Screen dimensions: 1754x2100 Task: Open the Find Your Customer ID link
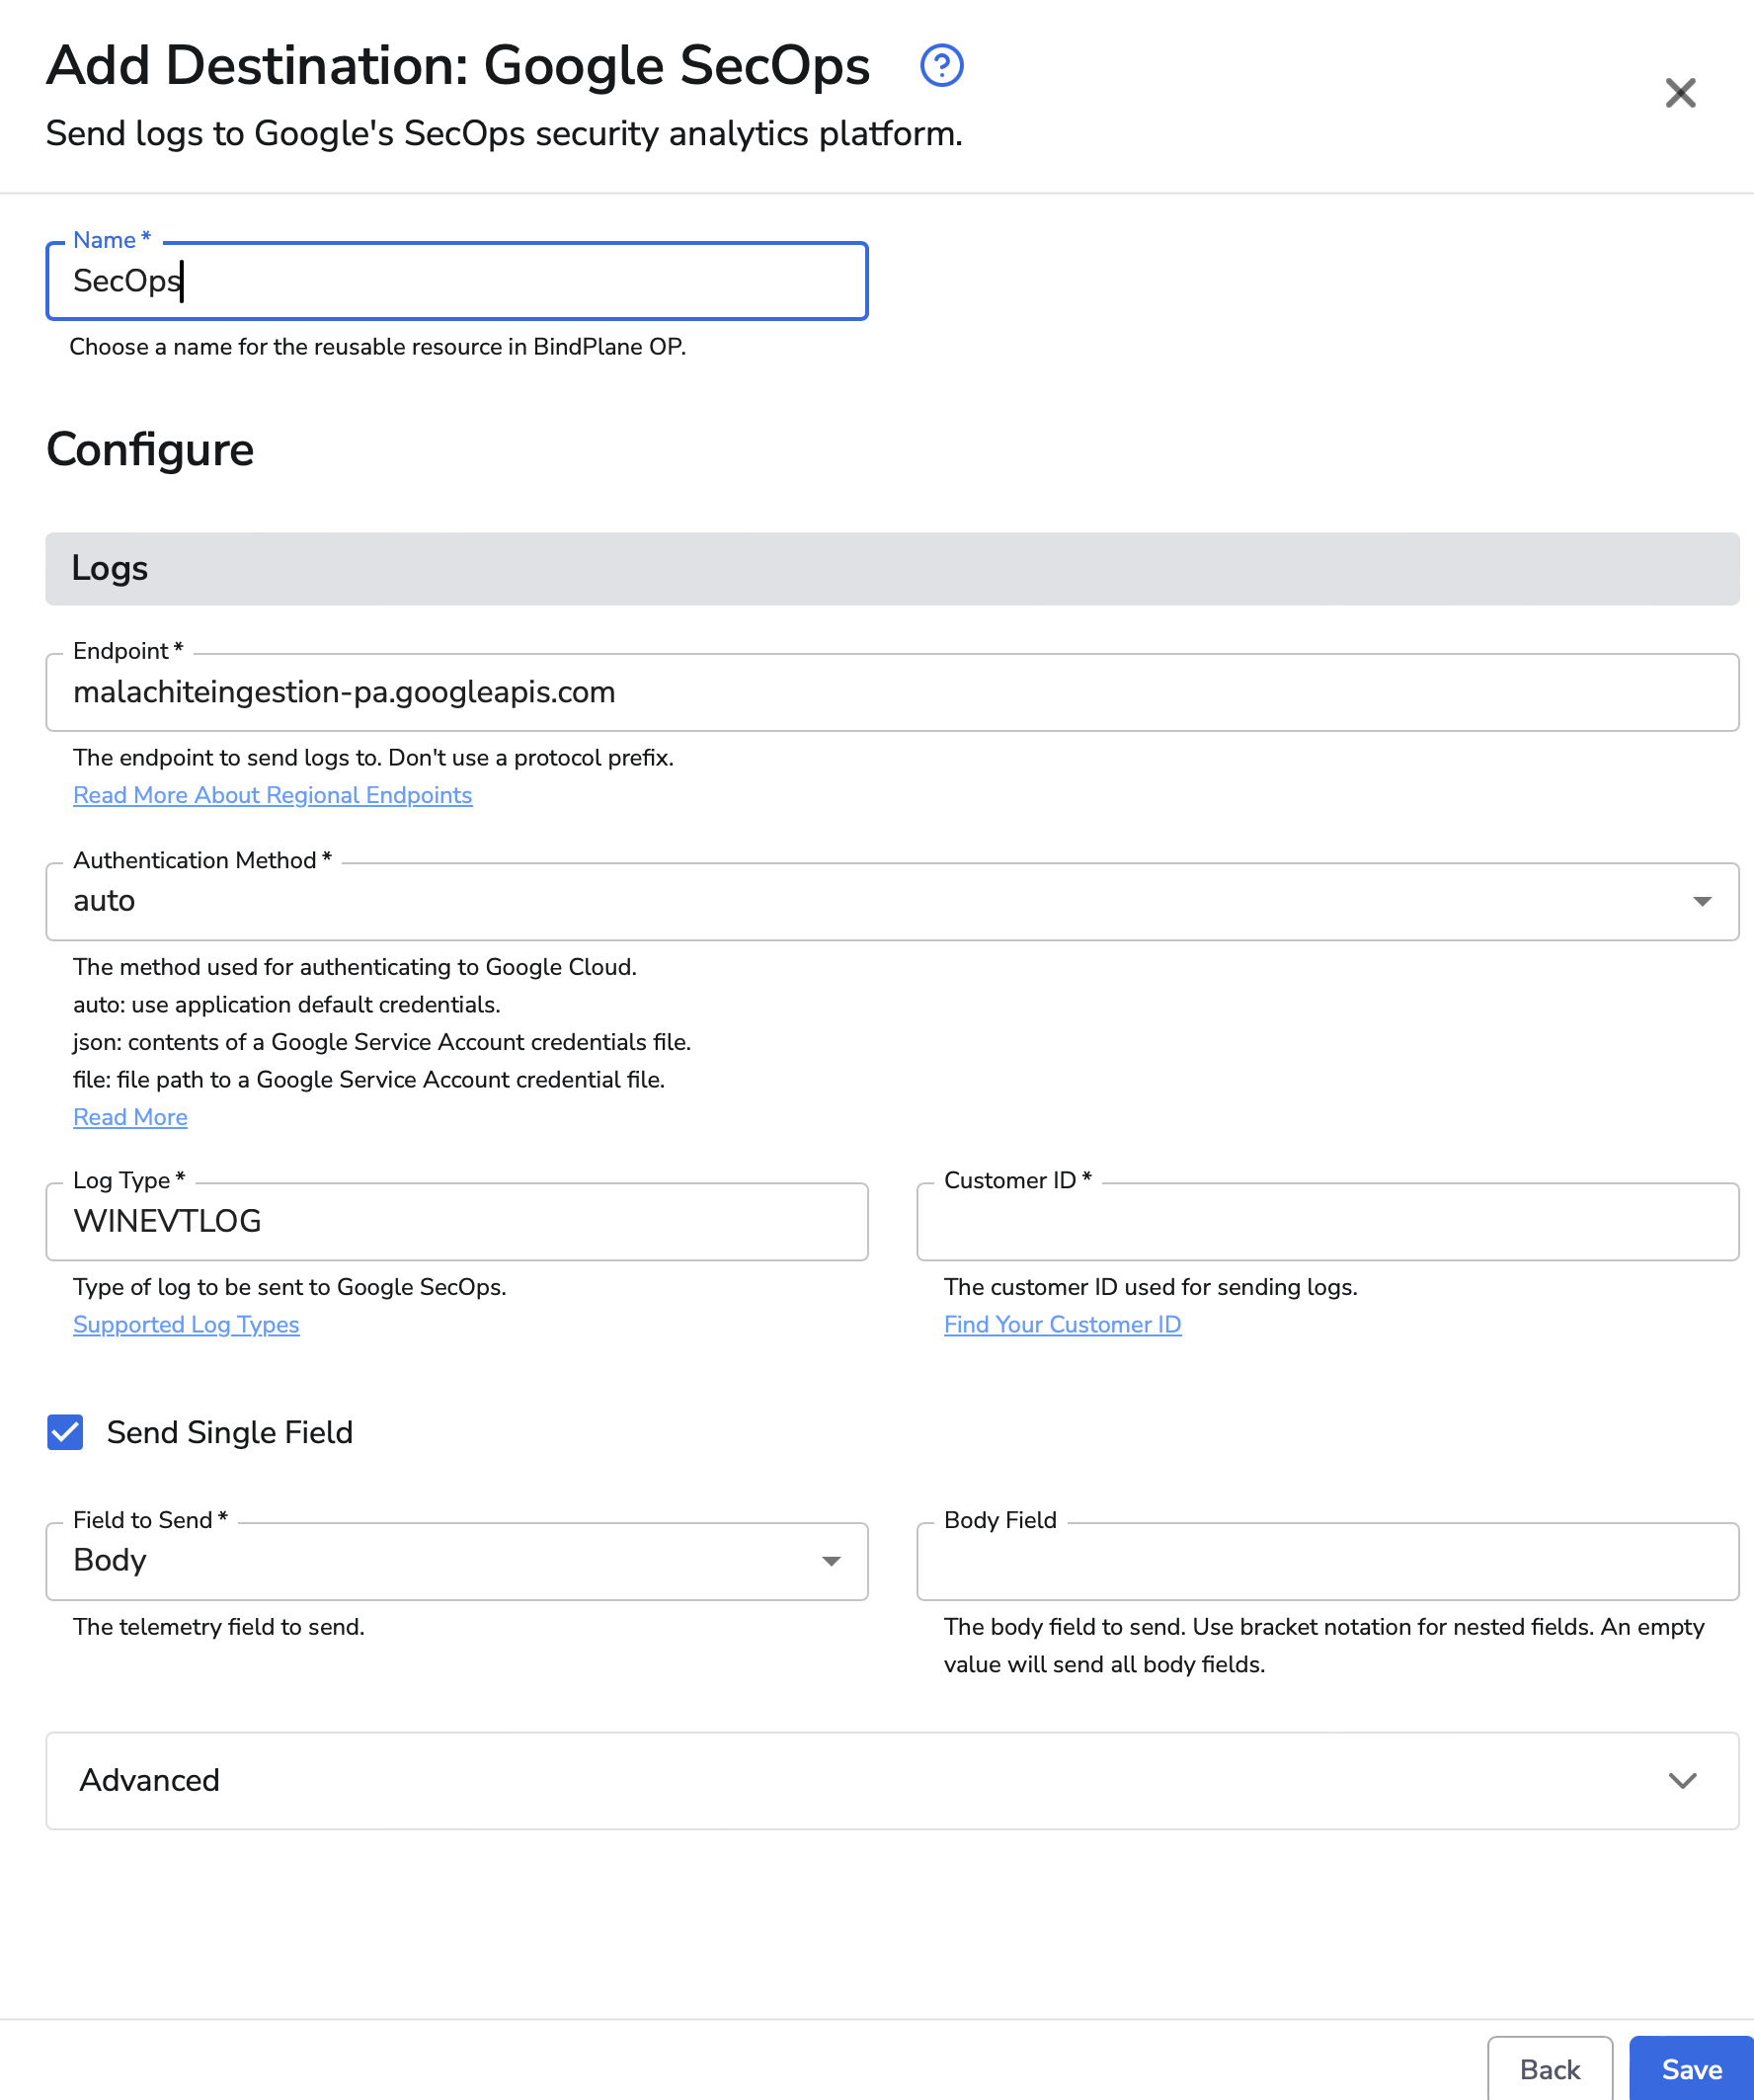click(1062, 1324)
